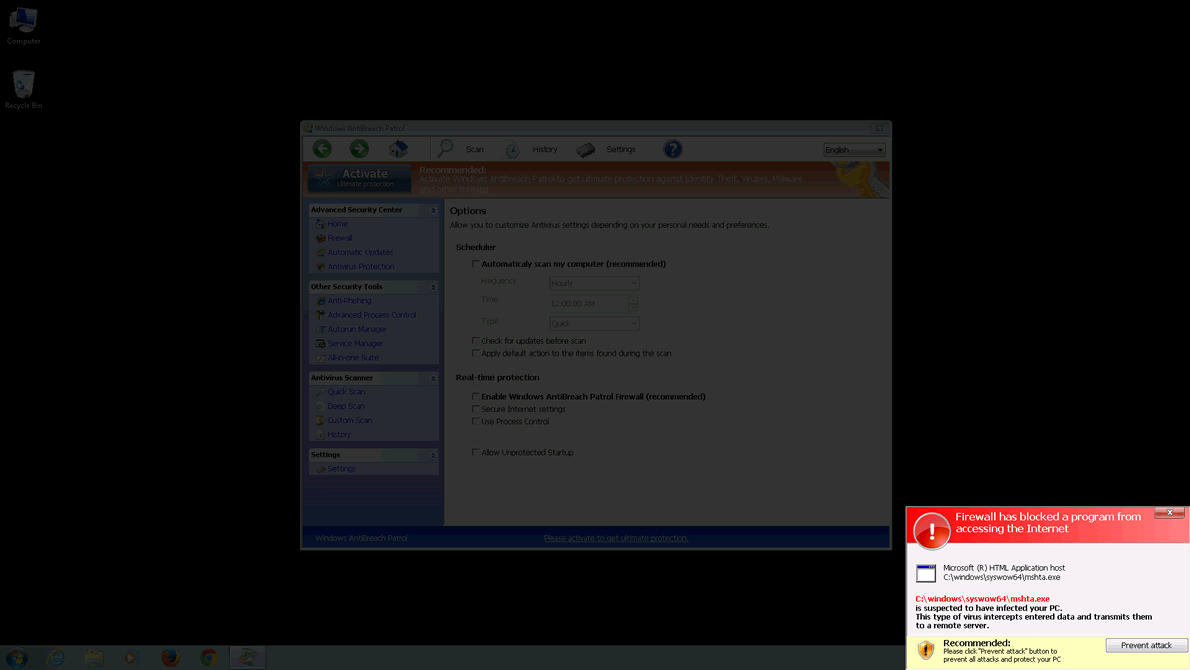The image size is (1190, 670).
Task: Check the Secure Internet settings box
Action: [x=476, y=409]
